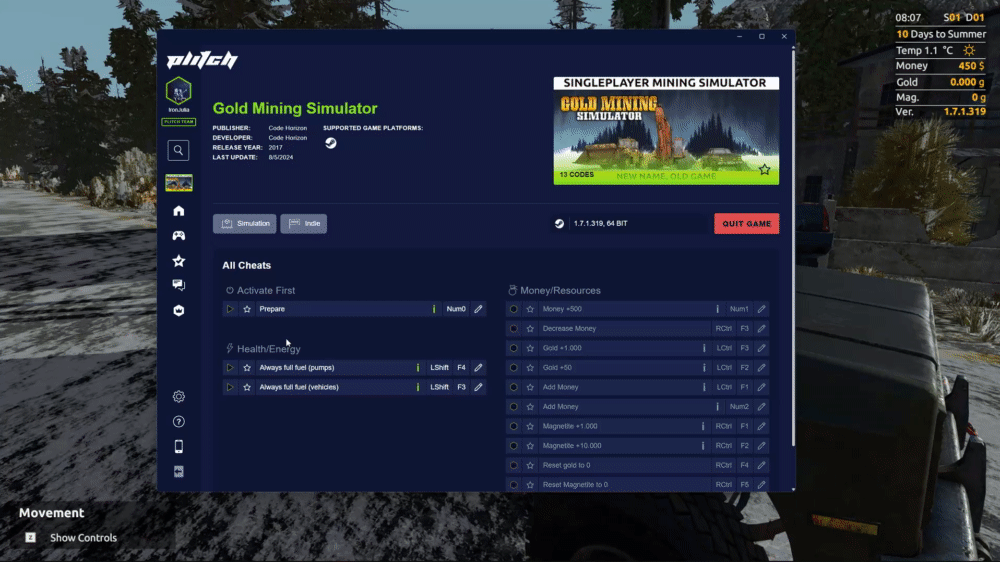
Task: Open the chat bubbles icon in the sidebar
Action: 179,285
